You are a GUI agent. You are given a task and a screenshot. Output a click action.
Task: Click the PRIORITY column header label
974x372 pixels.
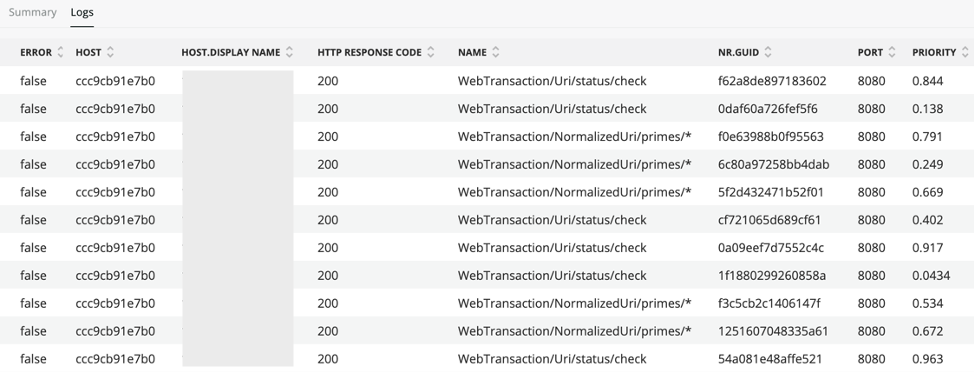pyautogui.click(x=934, y=53)
